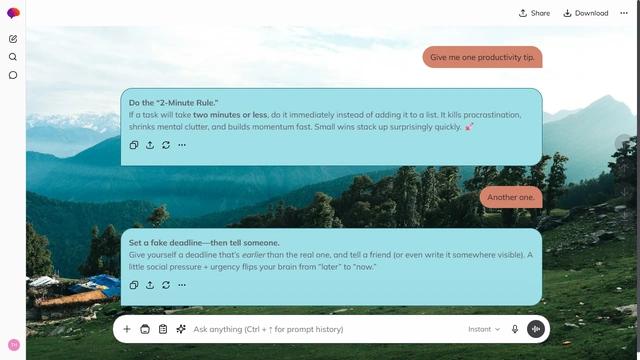Viewport: 640px width, 360px height.
Task: Copy the "2-Minute Rule" response
Action: tap(134, 145)
